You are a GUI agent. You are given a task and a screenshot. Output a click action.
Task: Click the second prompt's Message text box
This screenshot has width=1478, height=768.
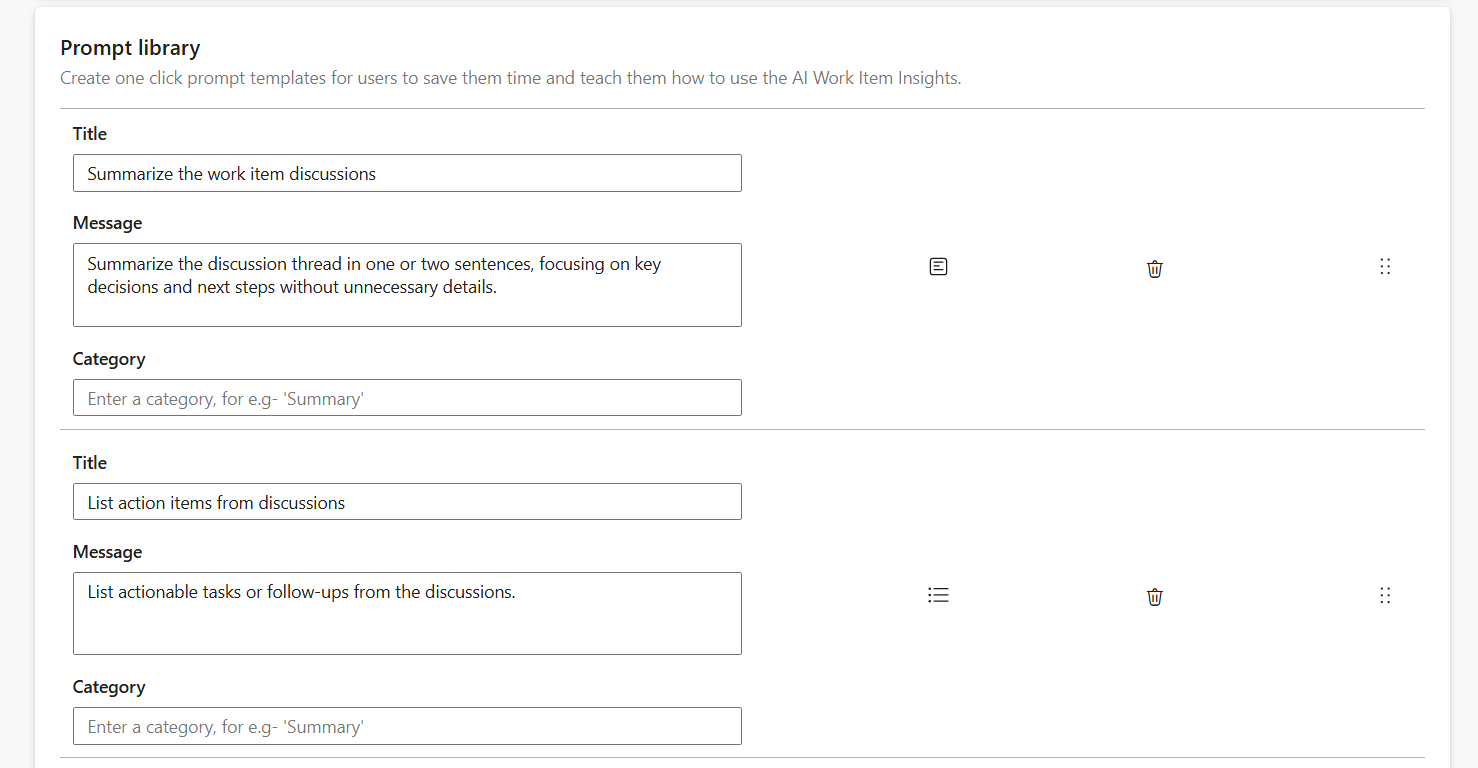pyautogui.click(x=406, y=613)
